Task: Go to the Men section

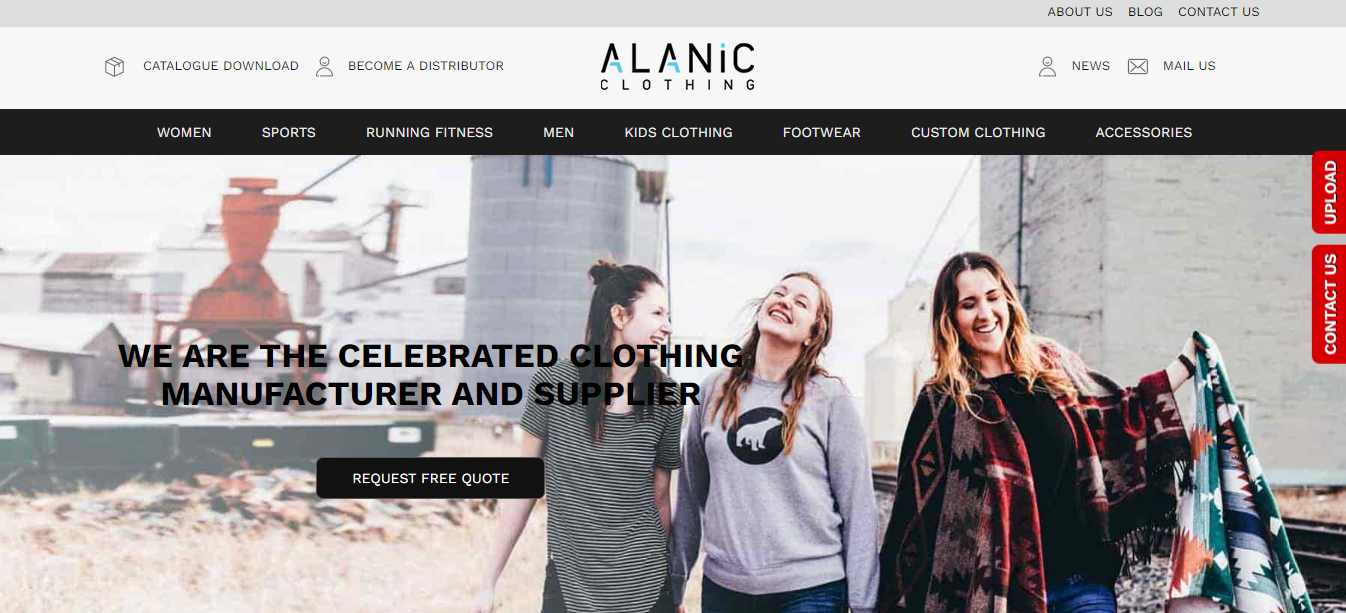Action: (559, 132)
